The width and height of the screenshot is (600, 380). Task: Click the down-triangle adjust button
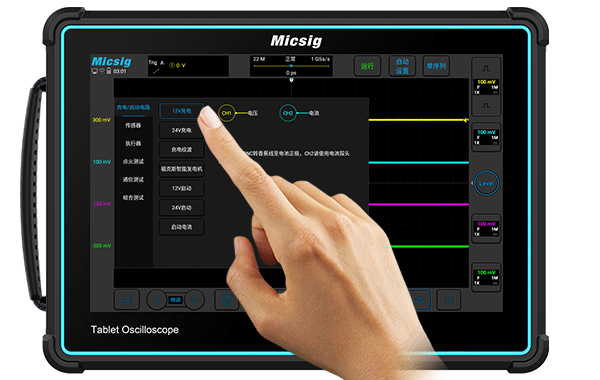click(194, 300)
